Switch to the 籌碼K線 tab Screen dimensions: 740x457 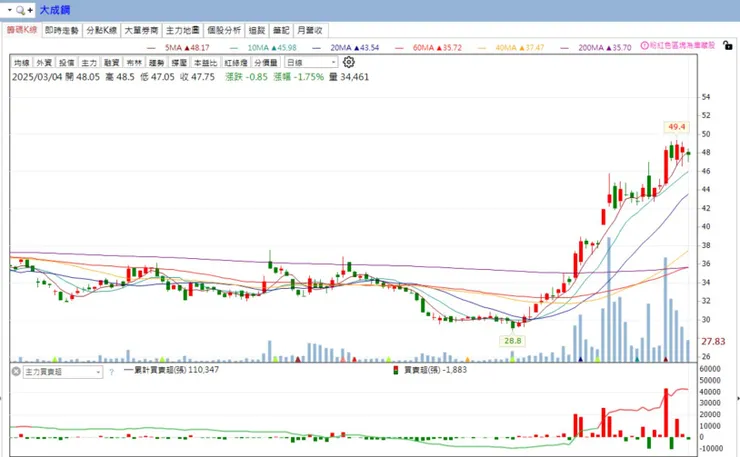[22, 30]
